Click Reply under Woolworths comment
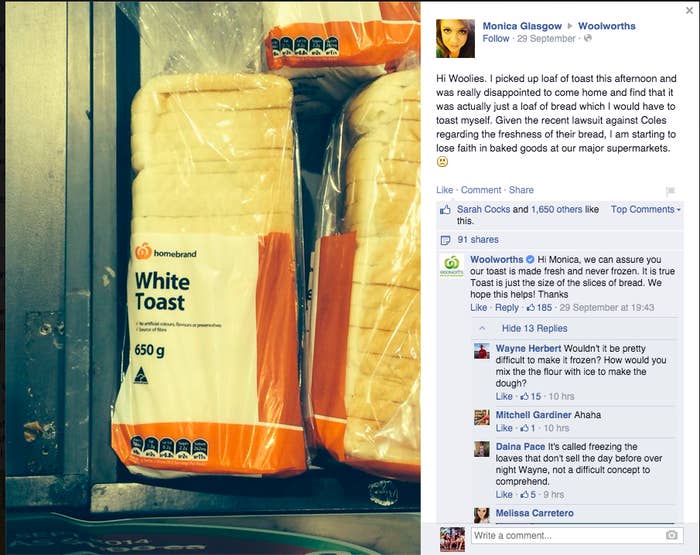 point(506,308)
